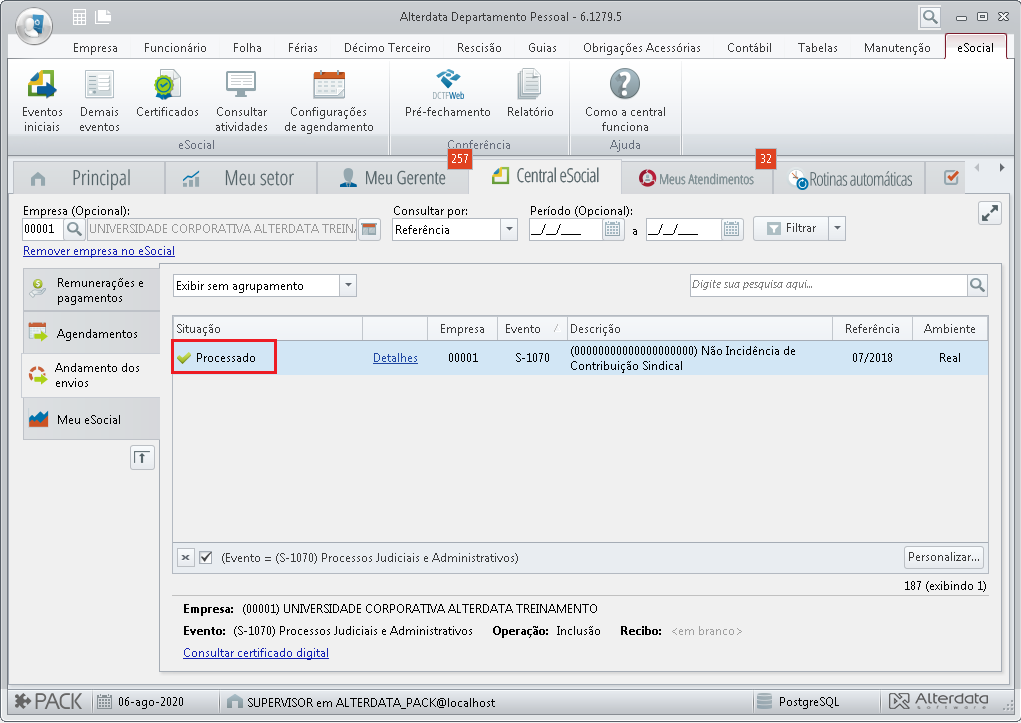Open Demais eventos ribbon button
The height and width of the screenshot is (723, 1021).
[99, 101]
